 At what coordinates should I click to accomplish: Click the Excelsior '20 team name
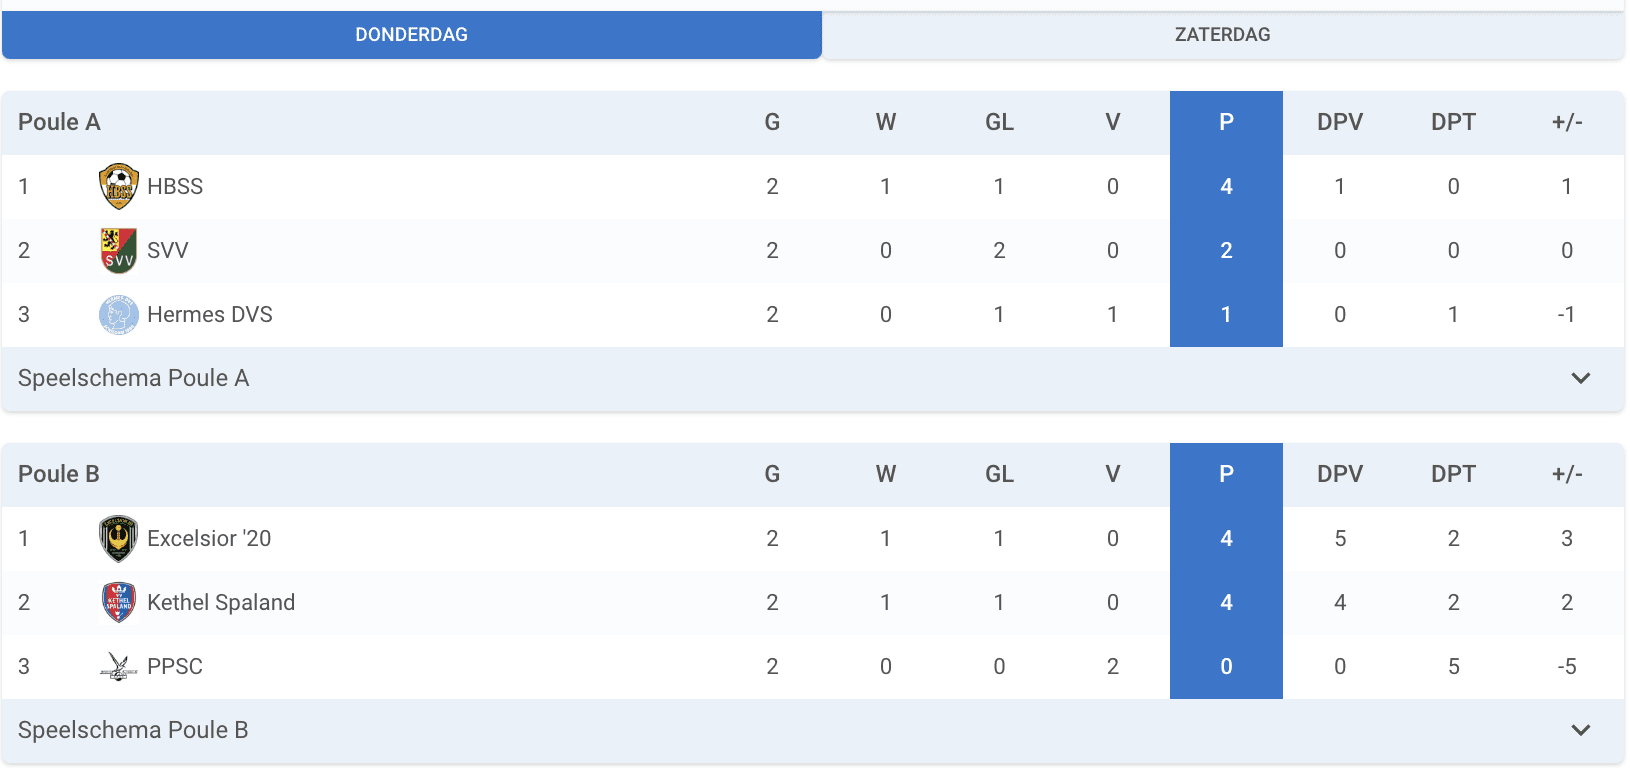point(209,539)
